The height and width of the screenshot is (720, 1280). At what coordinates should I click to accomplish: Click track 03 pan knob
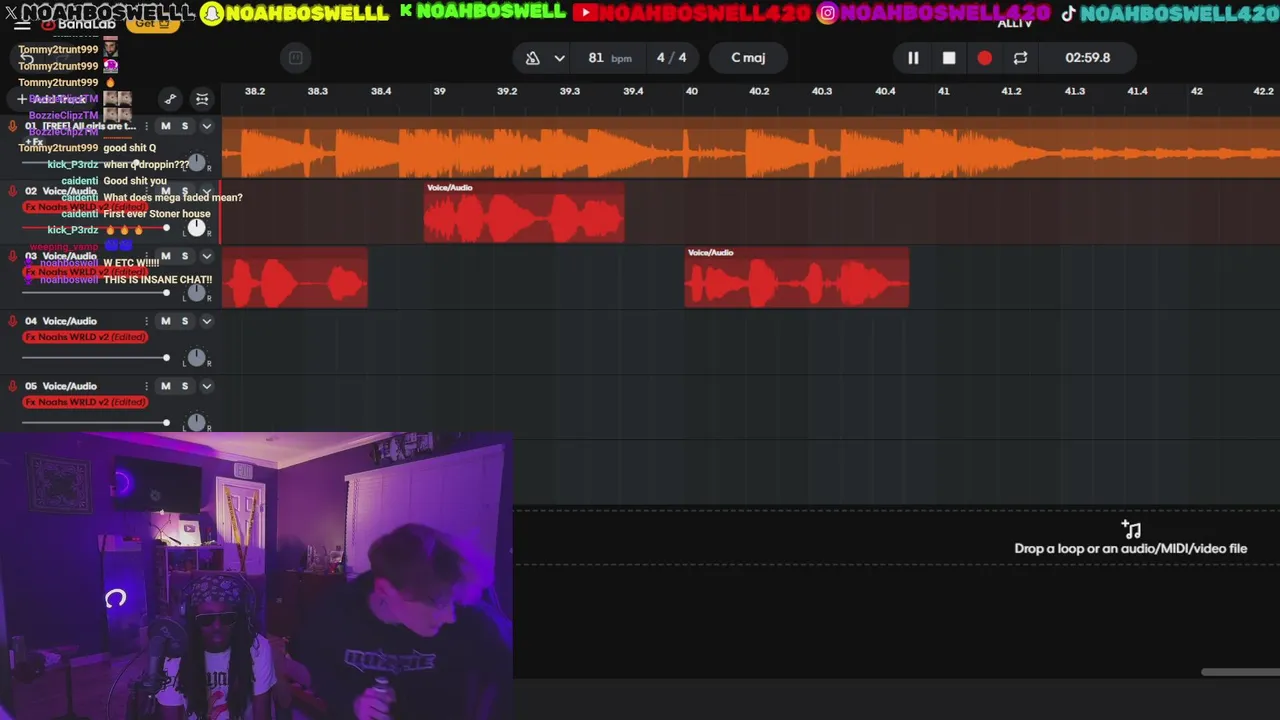click(x=197, y=293)
